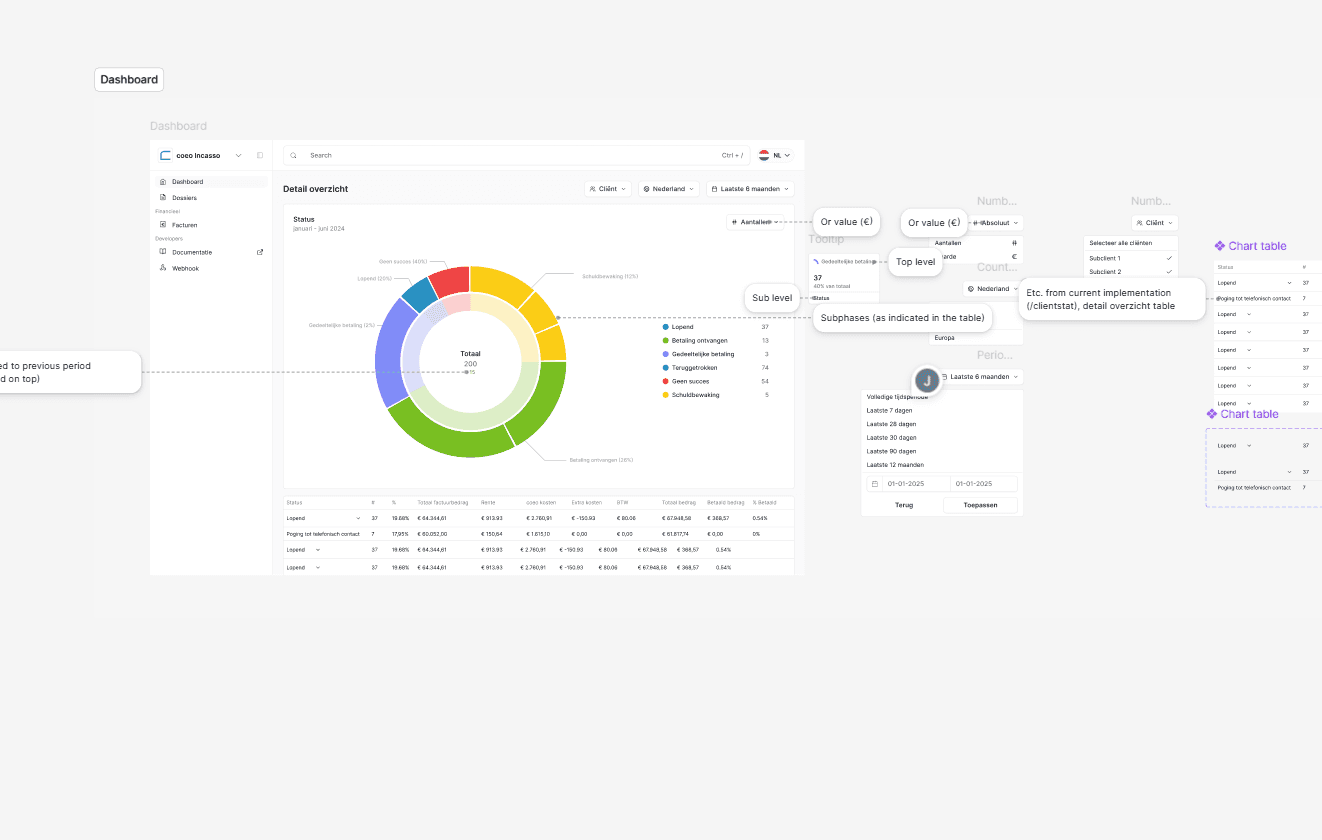Image resolution: width=1322 pixels, height=840 pixels.
Task: Expand the Nederland location dropdown
Action: tap(669, 188)
